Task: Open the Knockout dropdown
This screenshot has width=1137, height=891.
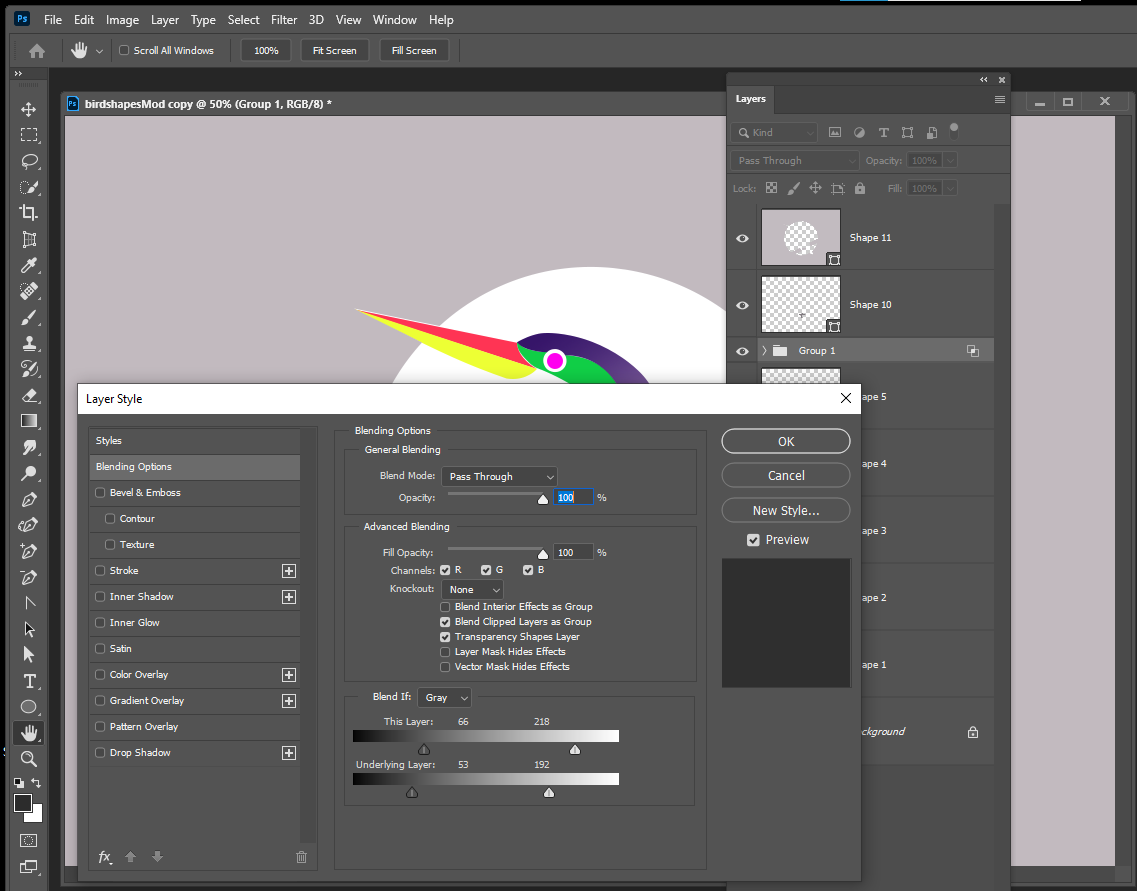Action: coord(471,589)
